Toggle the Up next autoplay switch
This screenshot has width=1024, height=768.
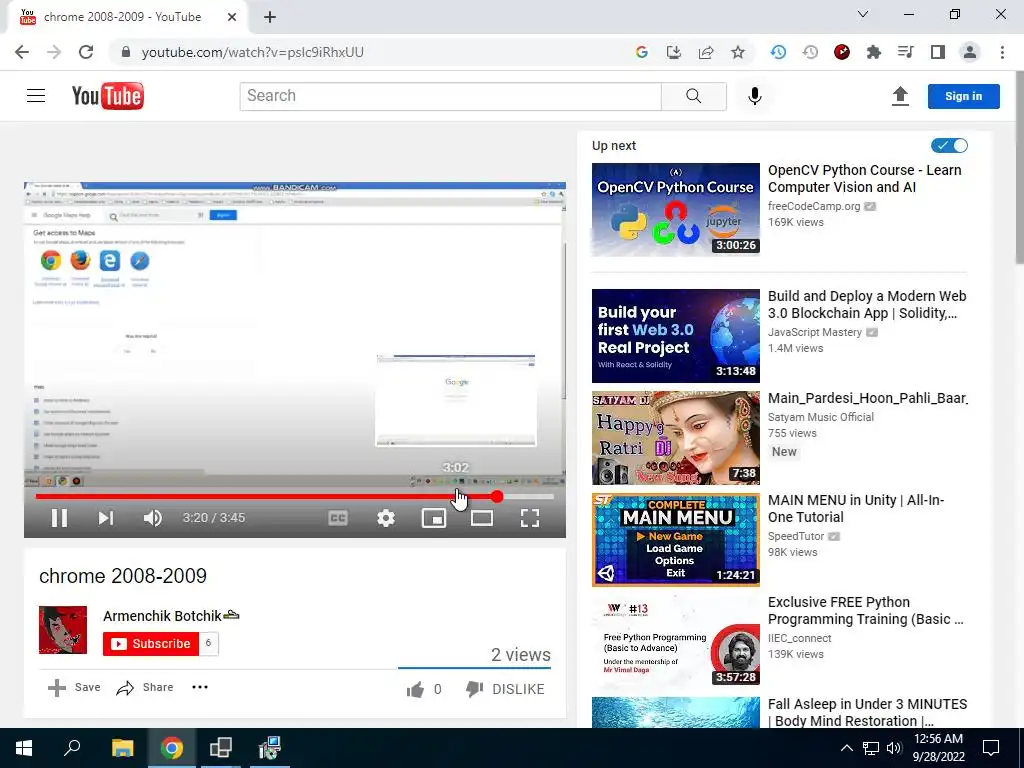pos(949,146)
